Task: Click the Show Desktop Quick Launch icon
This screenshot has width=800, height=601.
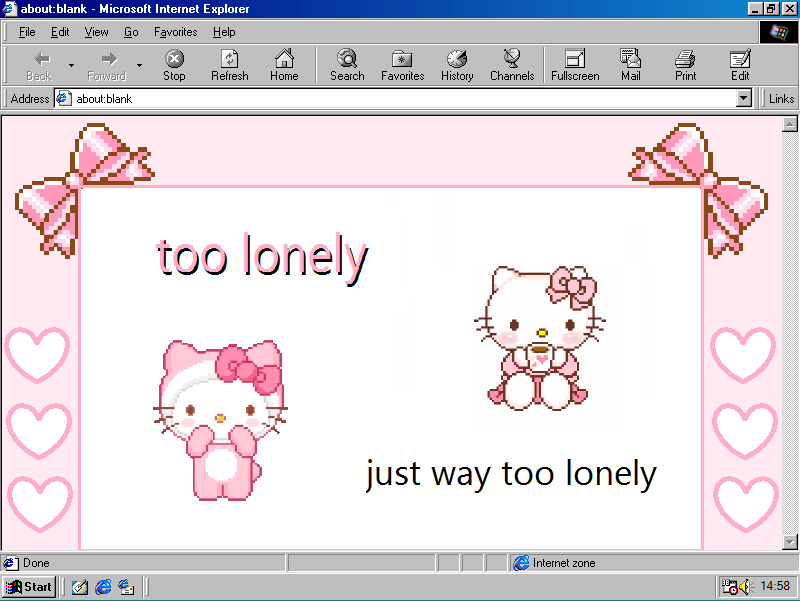Action: (80, 587)
